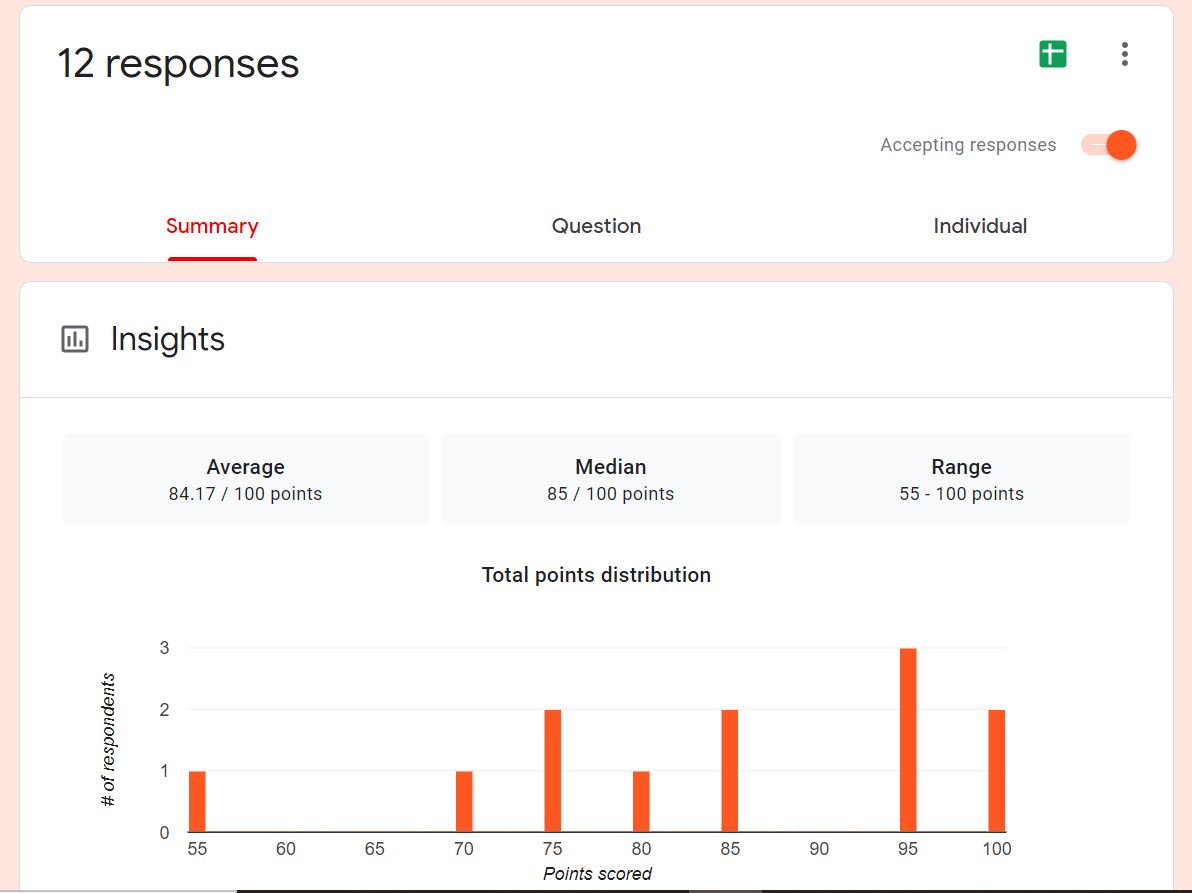Select the Median score card

coord(610,479)
